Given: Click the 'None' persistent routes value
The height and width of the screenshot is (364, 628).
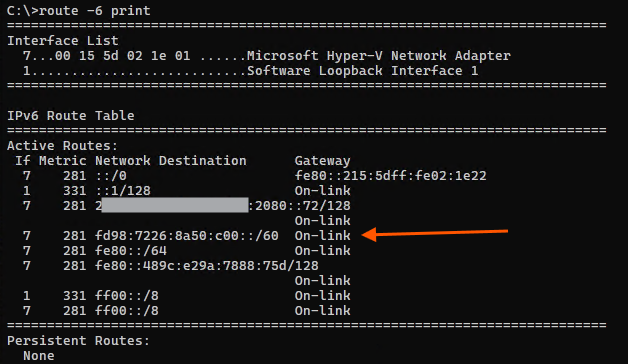Looking at the screenshot, I should 39,356.
